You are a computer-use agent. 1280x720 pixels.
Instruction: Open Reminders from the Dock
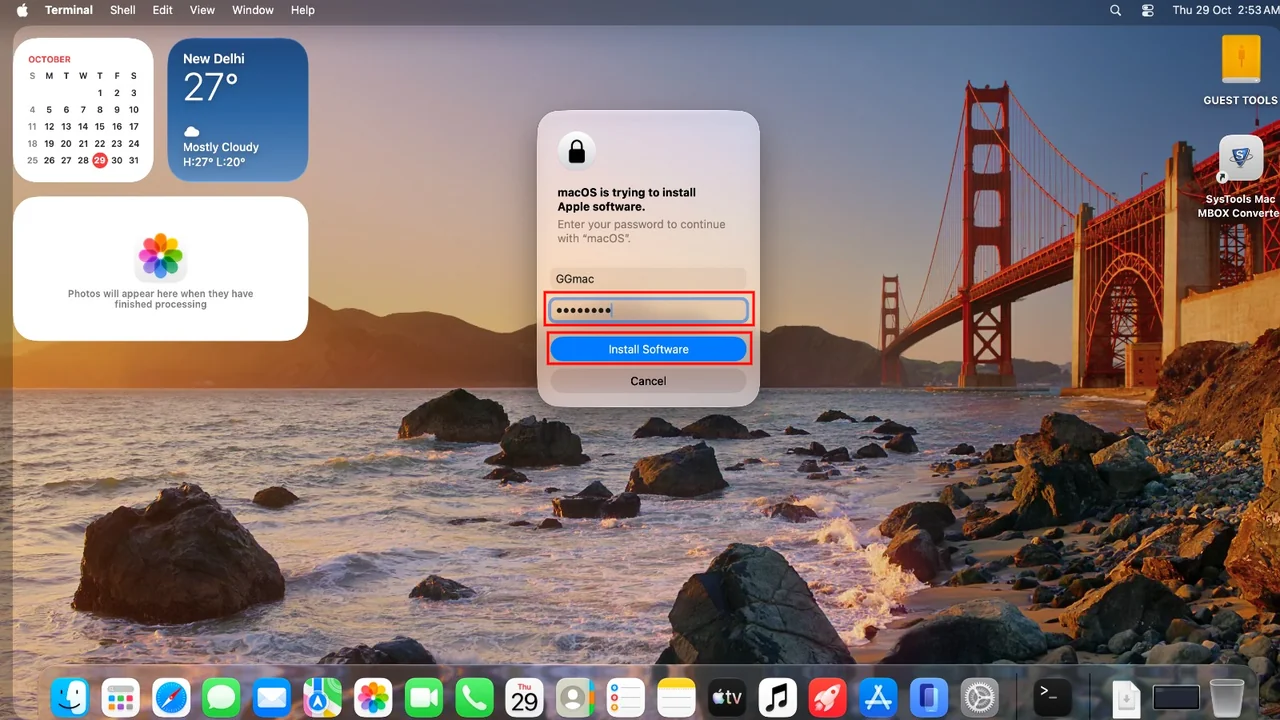click(626, 697)
